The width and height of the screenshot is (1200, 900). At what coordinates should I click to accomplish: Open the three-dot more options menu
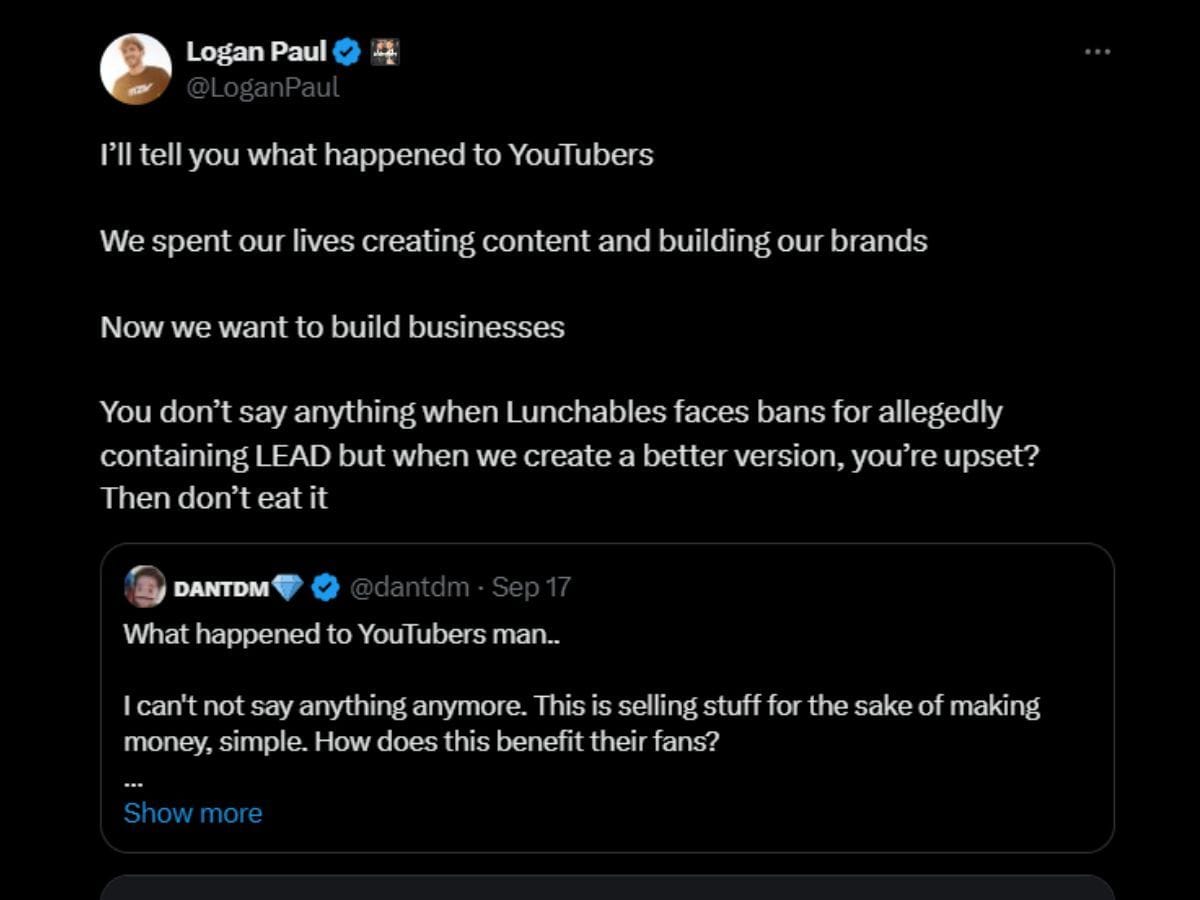click(1097, 50)
